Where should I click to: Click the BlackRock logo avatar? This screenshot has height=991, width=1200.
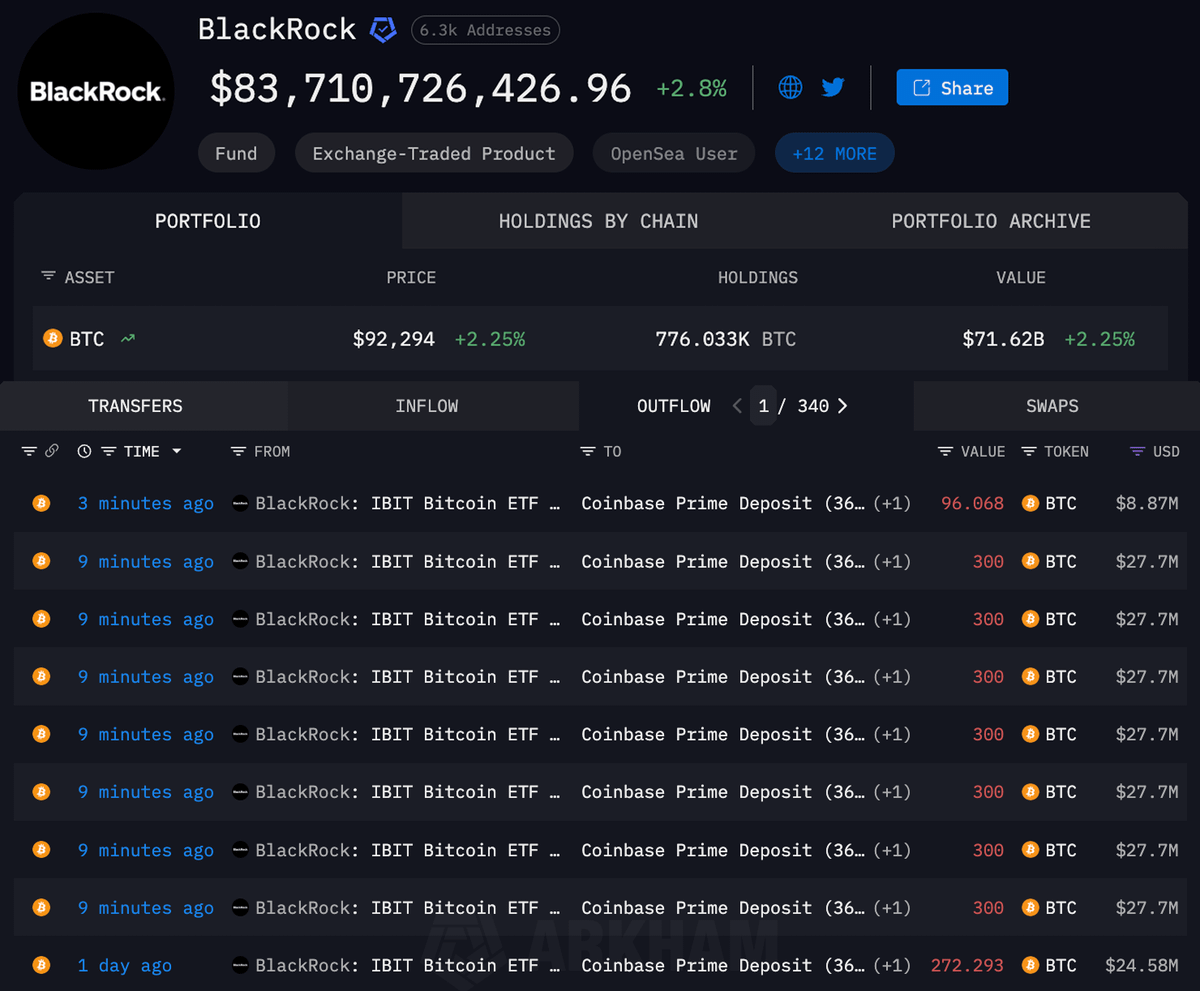(x=96, y=92)
